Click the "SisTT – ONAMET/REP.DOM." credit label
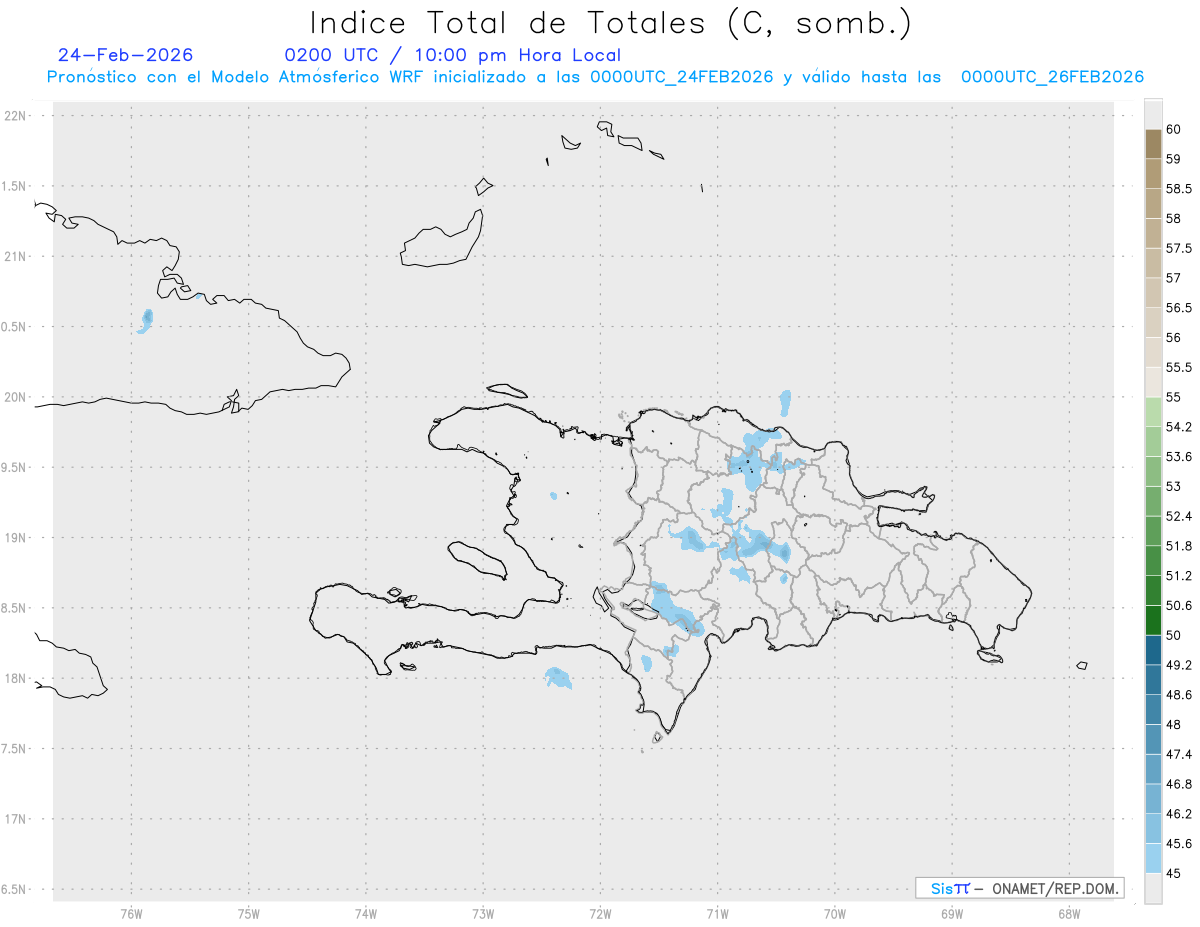Screen dimensions: 1200x927 (1020, 888)
